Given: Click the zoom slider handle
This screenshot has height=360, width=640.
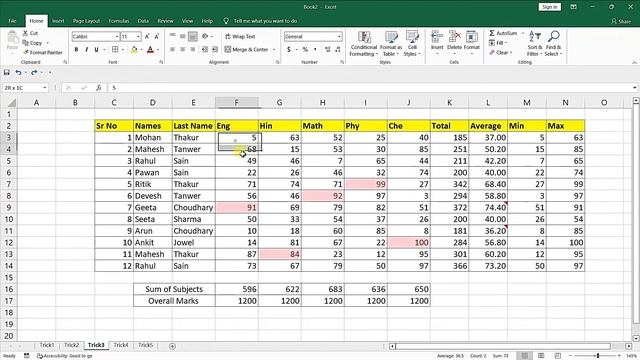Looking at the screenshot, I should pos(598,356).
